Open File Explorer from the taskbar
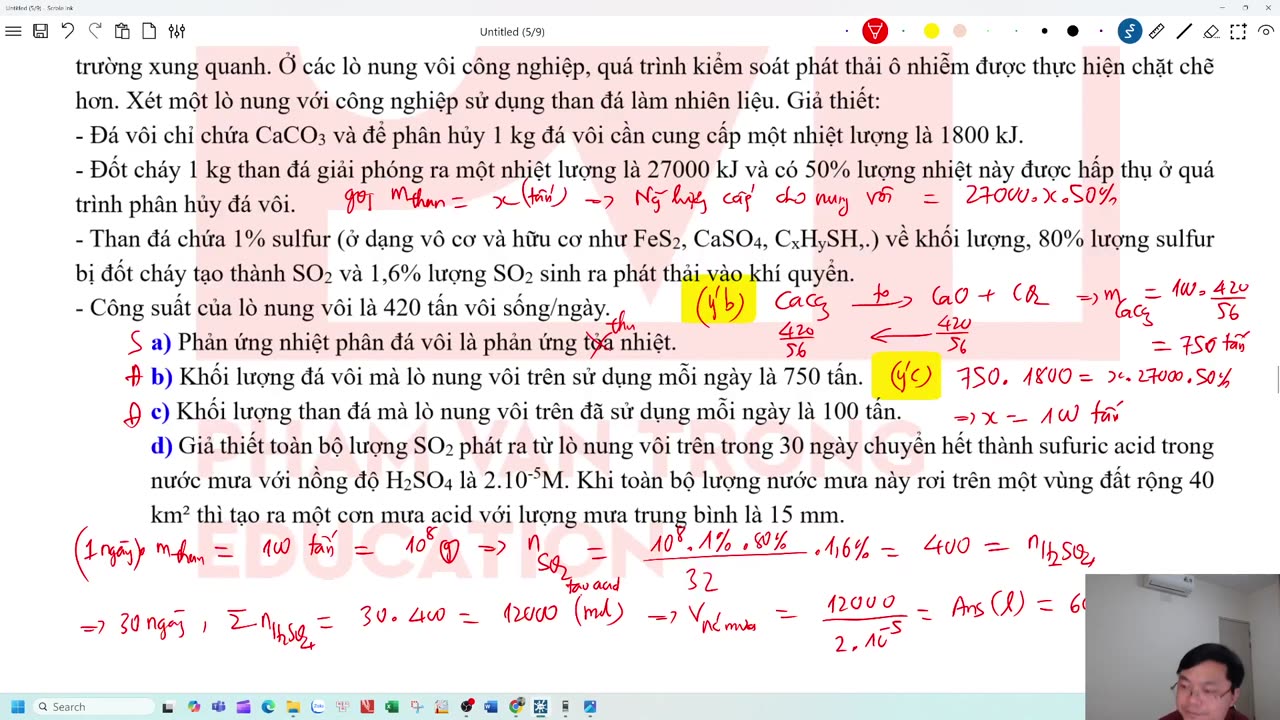The image size is (1280, 720). (x=292, y=707)
